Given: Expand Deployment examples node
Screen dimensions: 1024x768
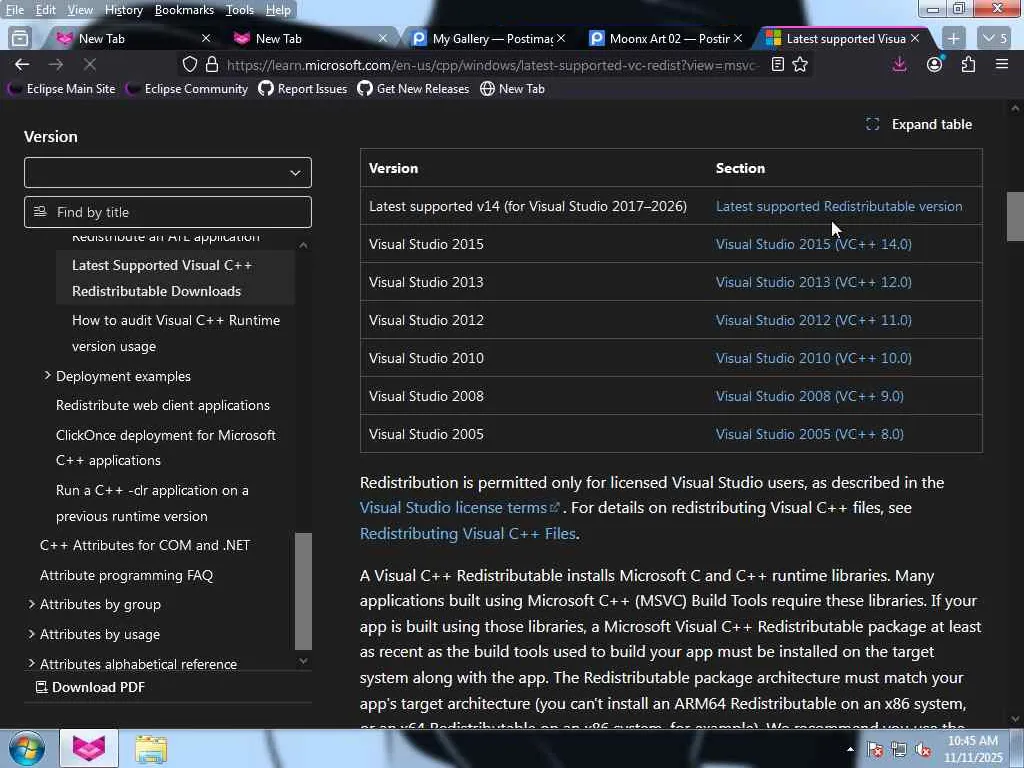Looking at the screenshot, I should pos(47,376).
